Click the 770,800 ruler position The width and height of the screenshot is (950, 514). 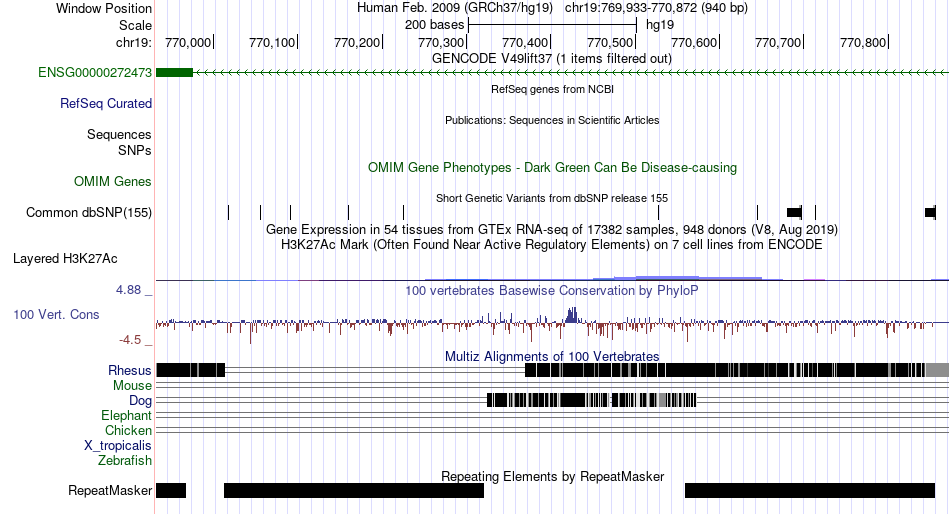(864, 42)
